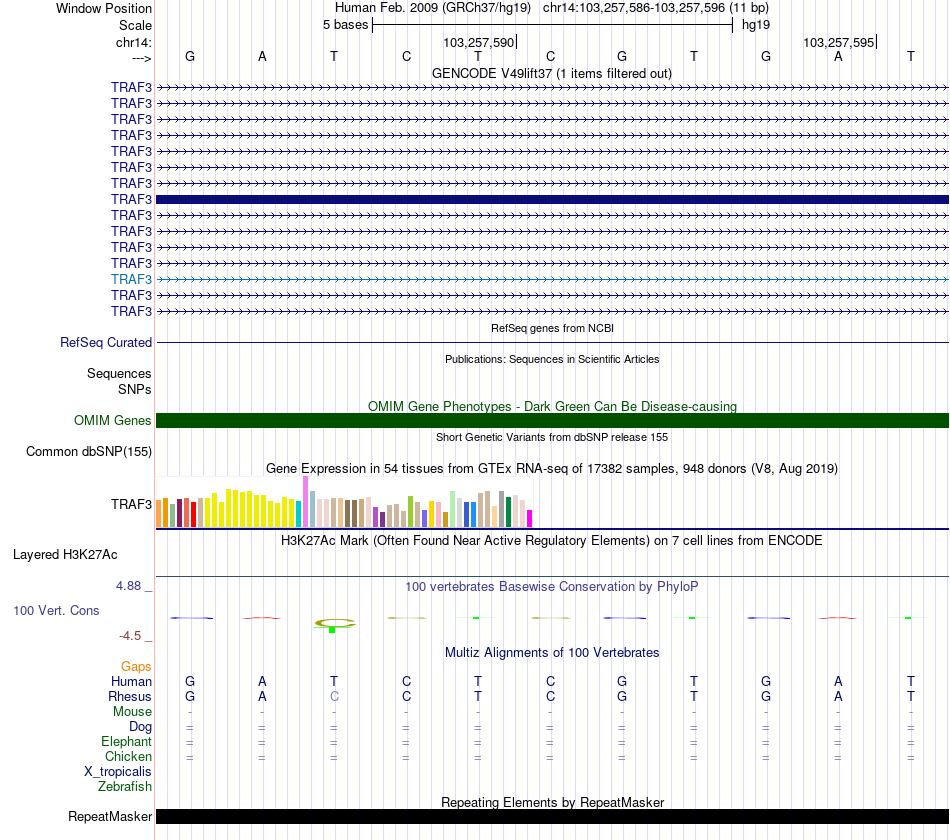Open 'Short Genetic Variants from dbSNP release 155' title
The image size is (950, 840).
click(x=552, y=438)
